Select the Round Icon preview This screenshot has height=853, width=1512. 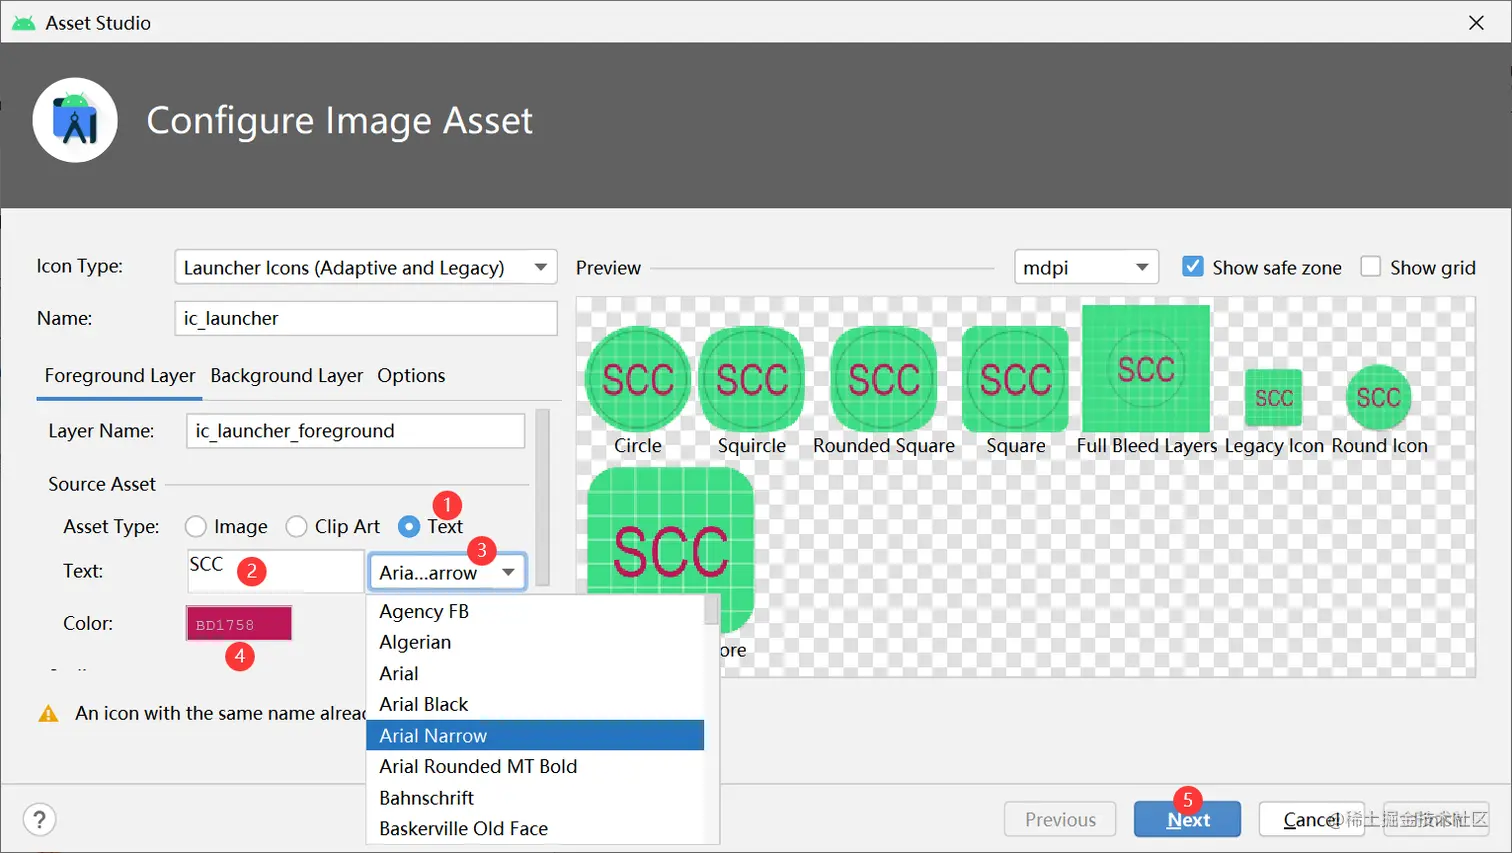click(1377, 397)
